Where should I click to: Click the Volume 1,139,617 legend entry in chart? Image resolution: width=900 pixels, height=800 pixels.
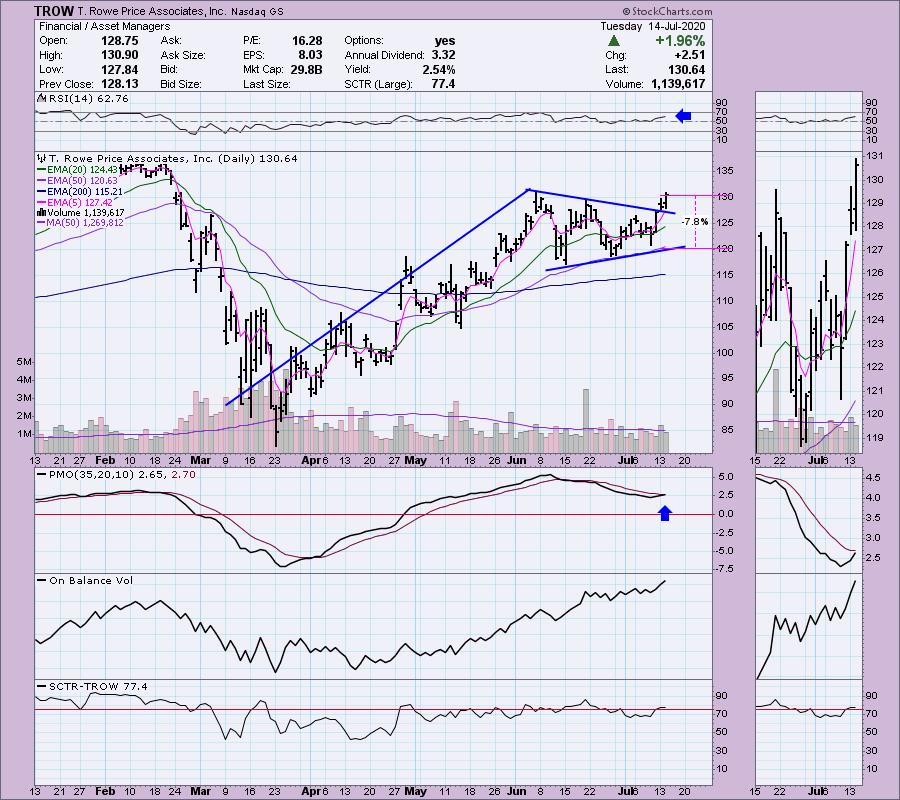pyautogui.click(x=80, y=212)
